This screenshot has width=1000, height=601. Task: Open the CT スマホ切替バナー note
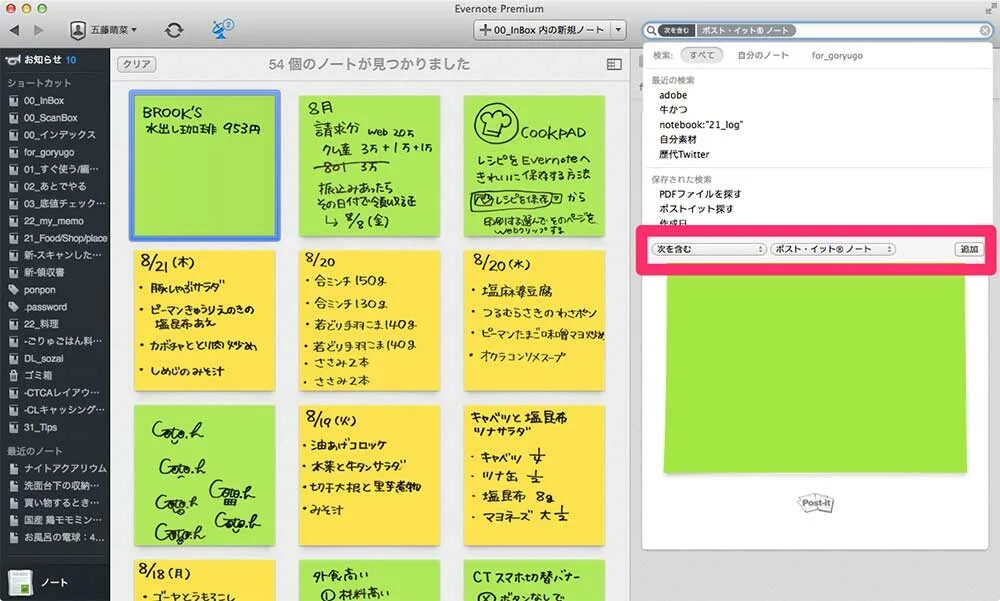pos(534,581)
